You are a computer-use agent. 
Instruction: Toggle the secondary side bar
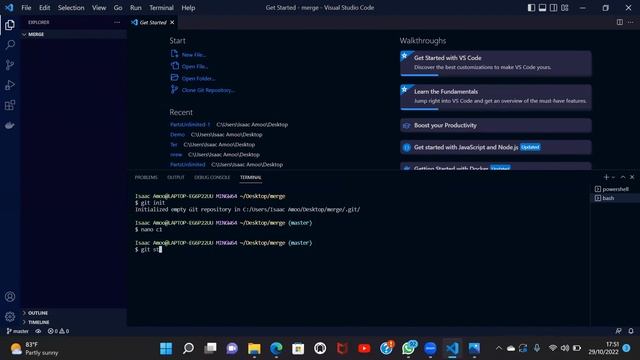(x=553, y=8)
